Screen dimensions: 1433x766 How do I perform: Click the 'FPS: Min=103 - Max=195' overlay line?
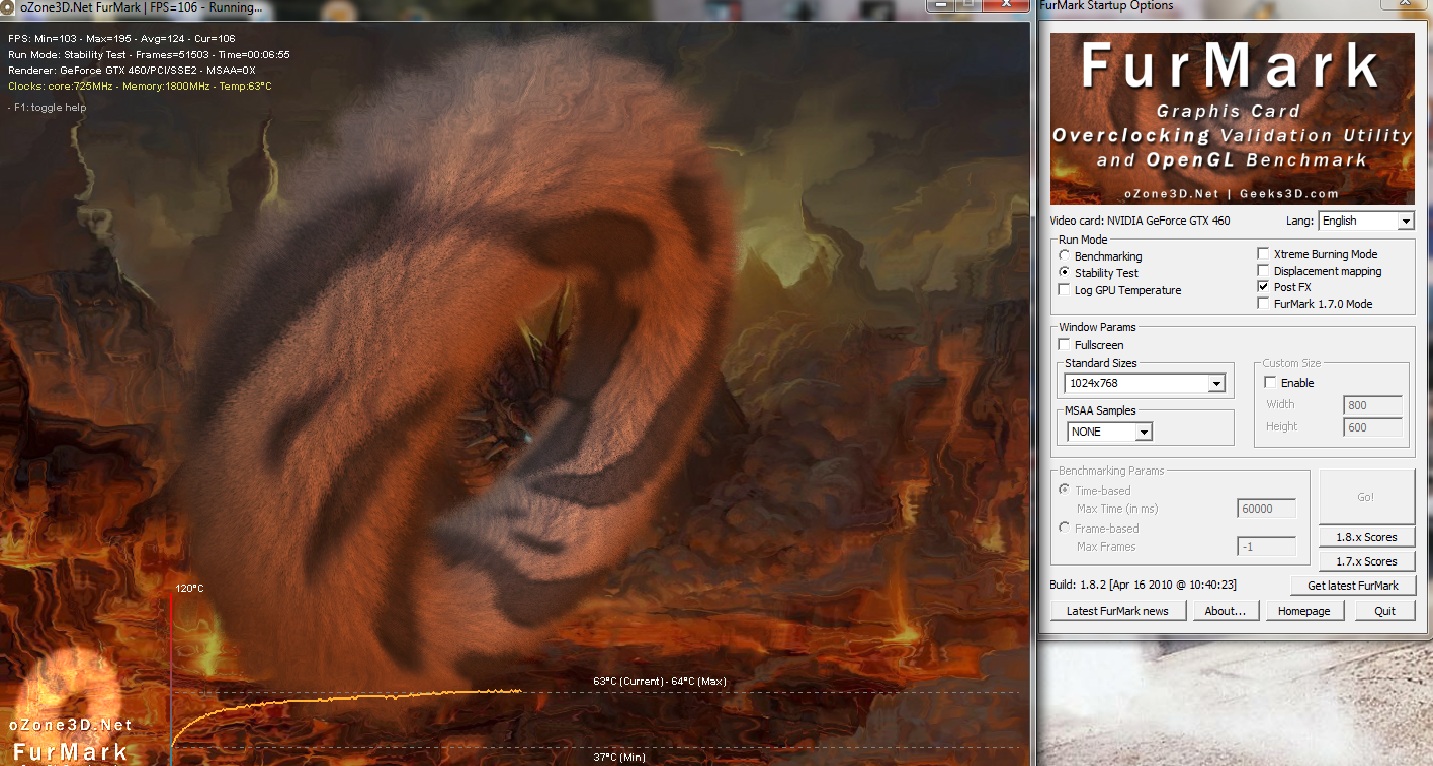[124, 37]
